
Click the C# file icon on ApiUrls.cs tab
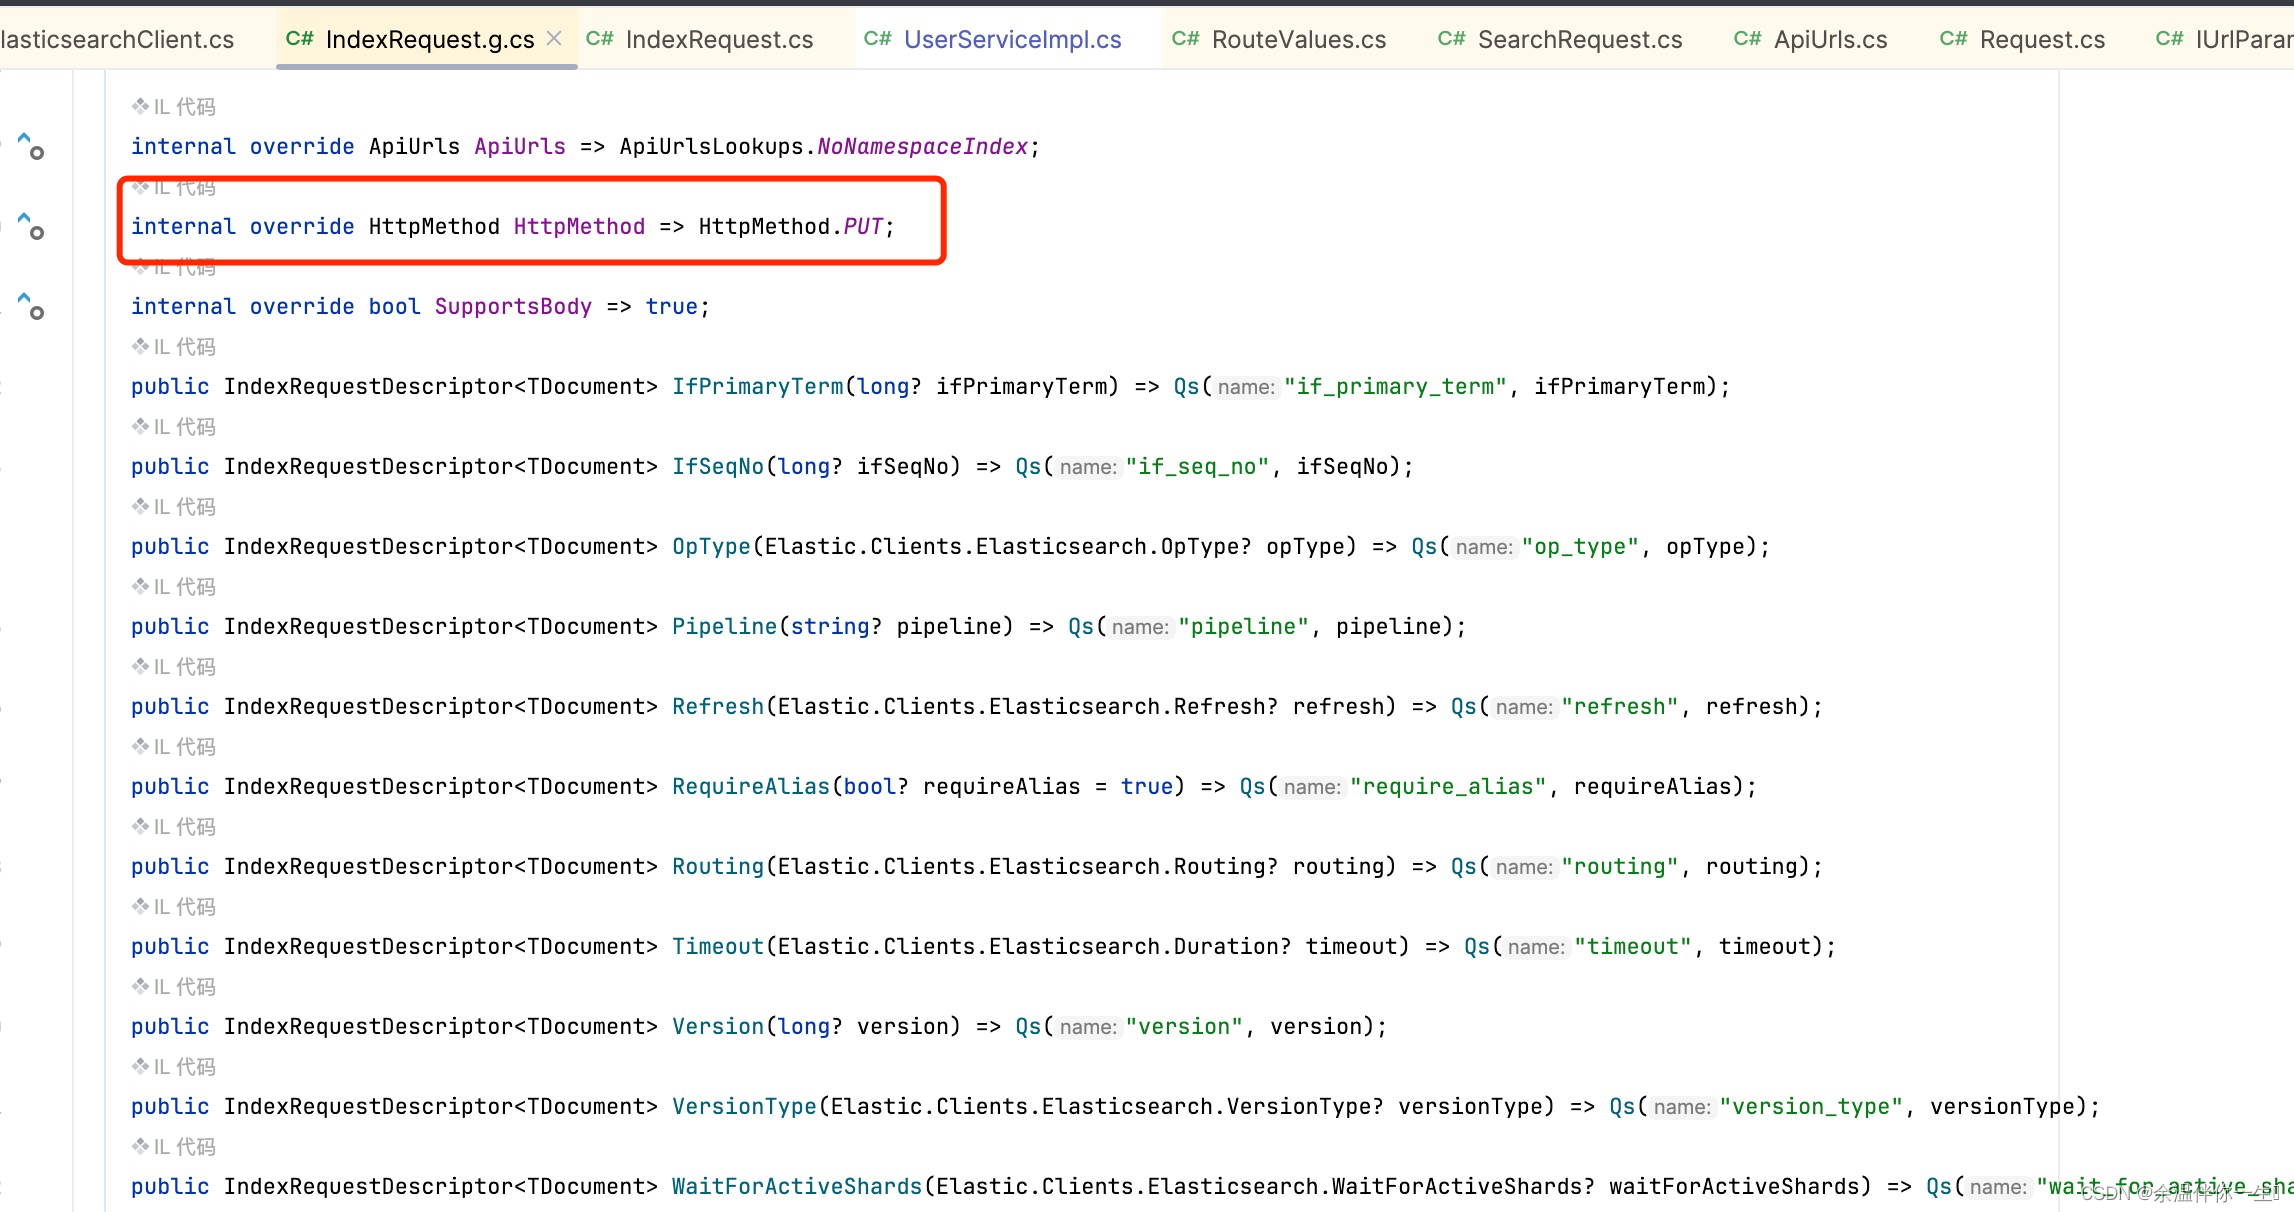(1746, 39)
